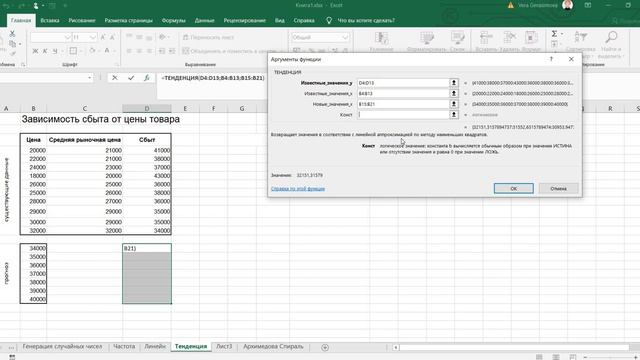Decrease indent in the alignment group
The height and width of the screenshot is (360, 640).
tap(162, 51)
